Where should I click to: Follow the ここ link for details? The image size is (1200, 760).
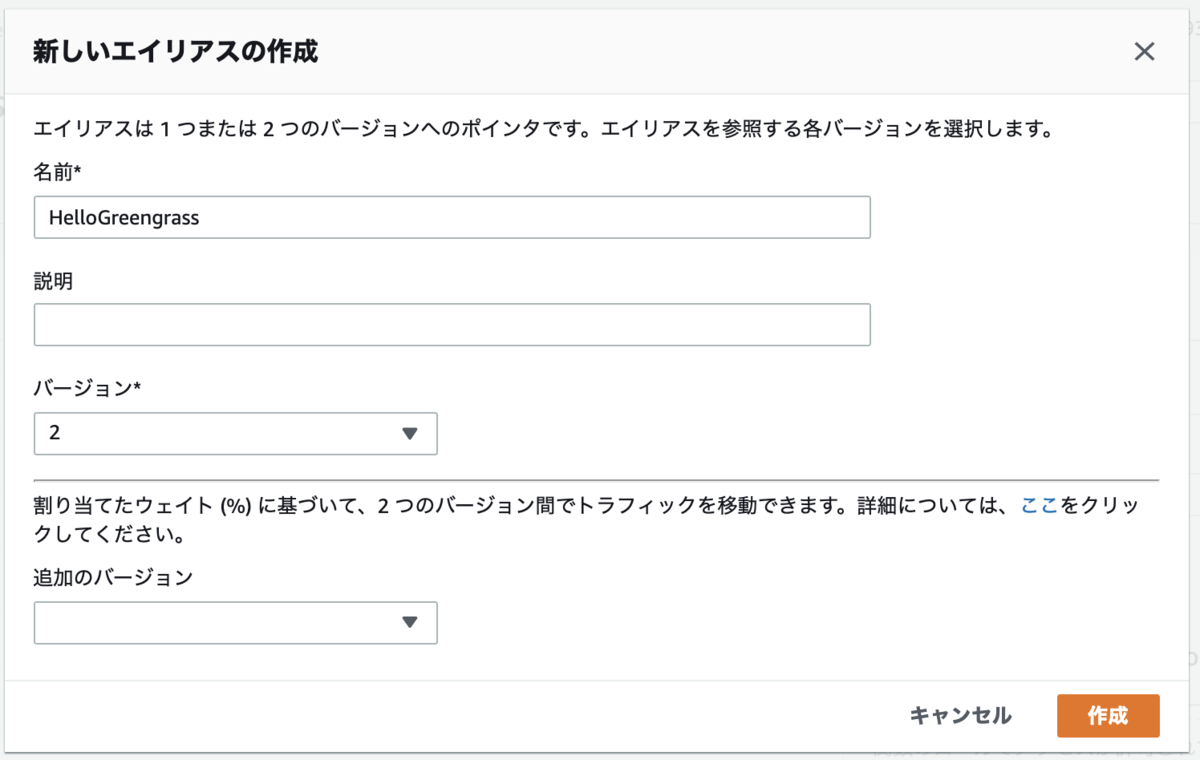pyautogui.click(x=1038, y=507)
